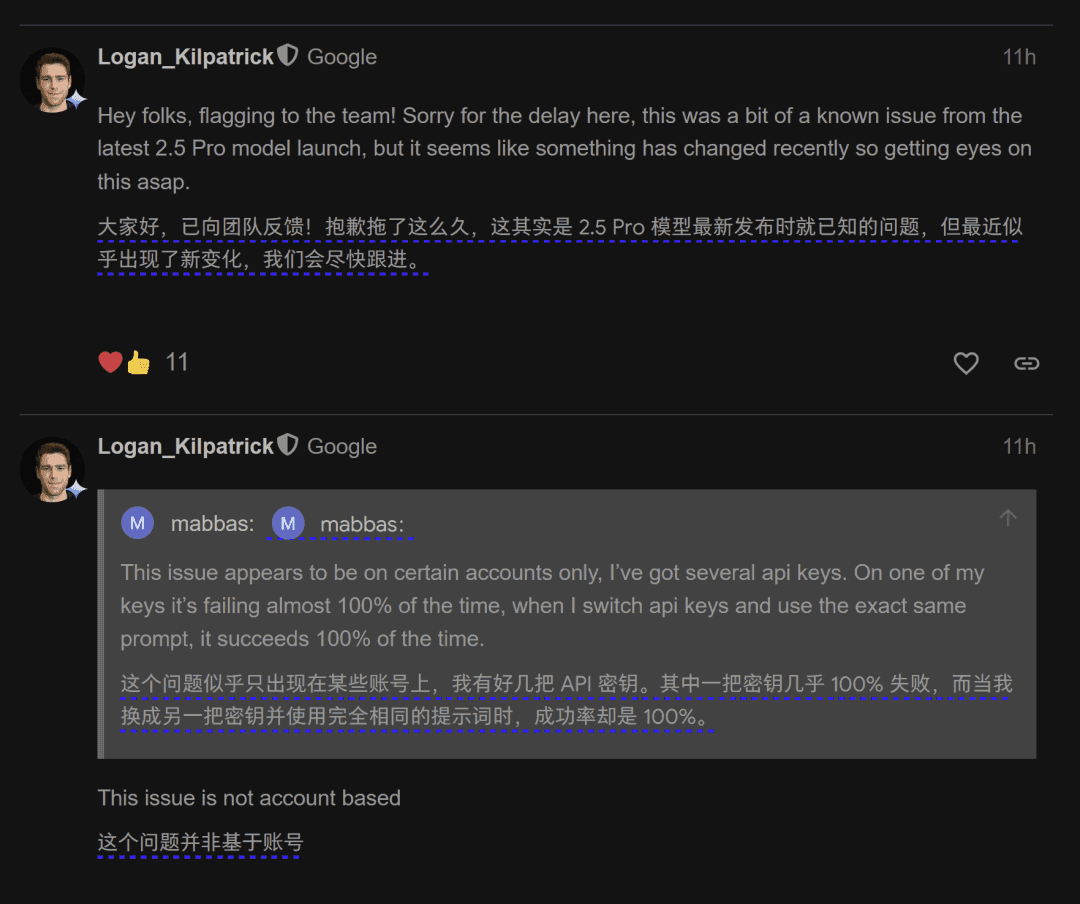Open Logan_Kilpatrick's profile from the first post username
The image size is (1080, 904).
185,56
